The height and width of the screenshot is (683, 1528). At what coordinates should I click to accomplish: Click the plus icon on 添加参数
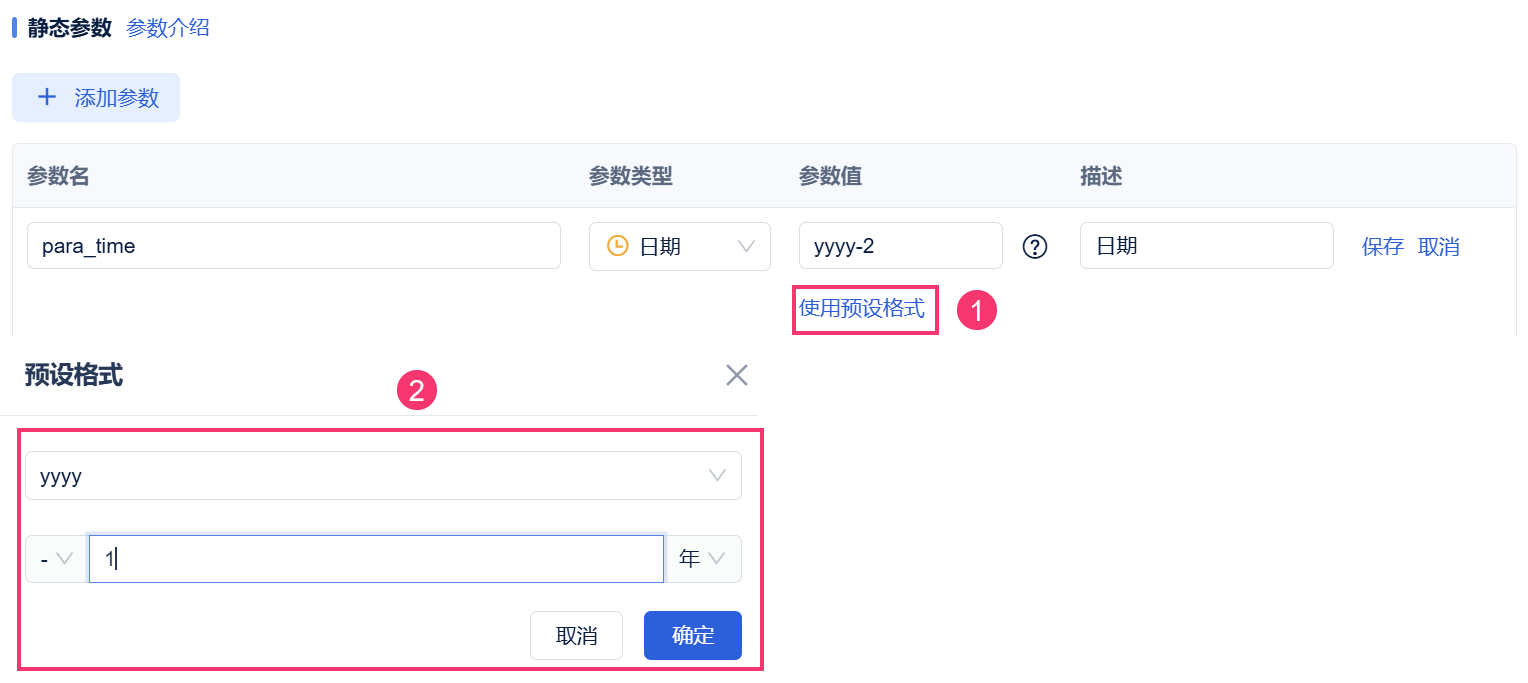click(46, 97)
